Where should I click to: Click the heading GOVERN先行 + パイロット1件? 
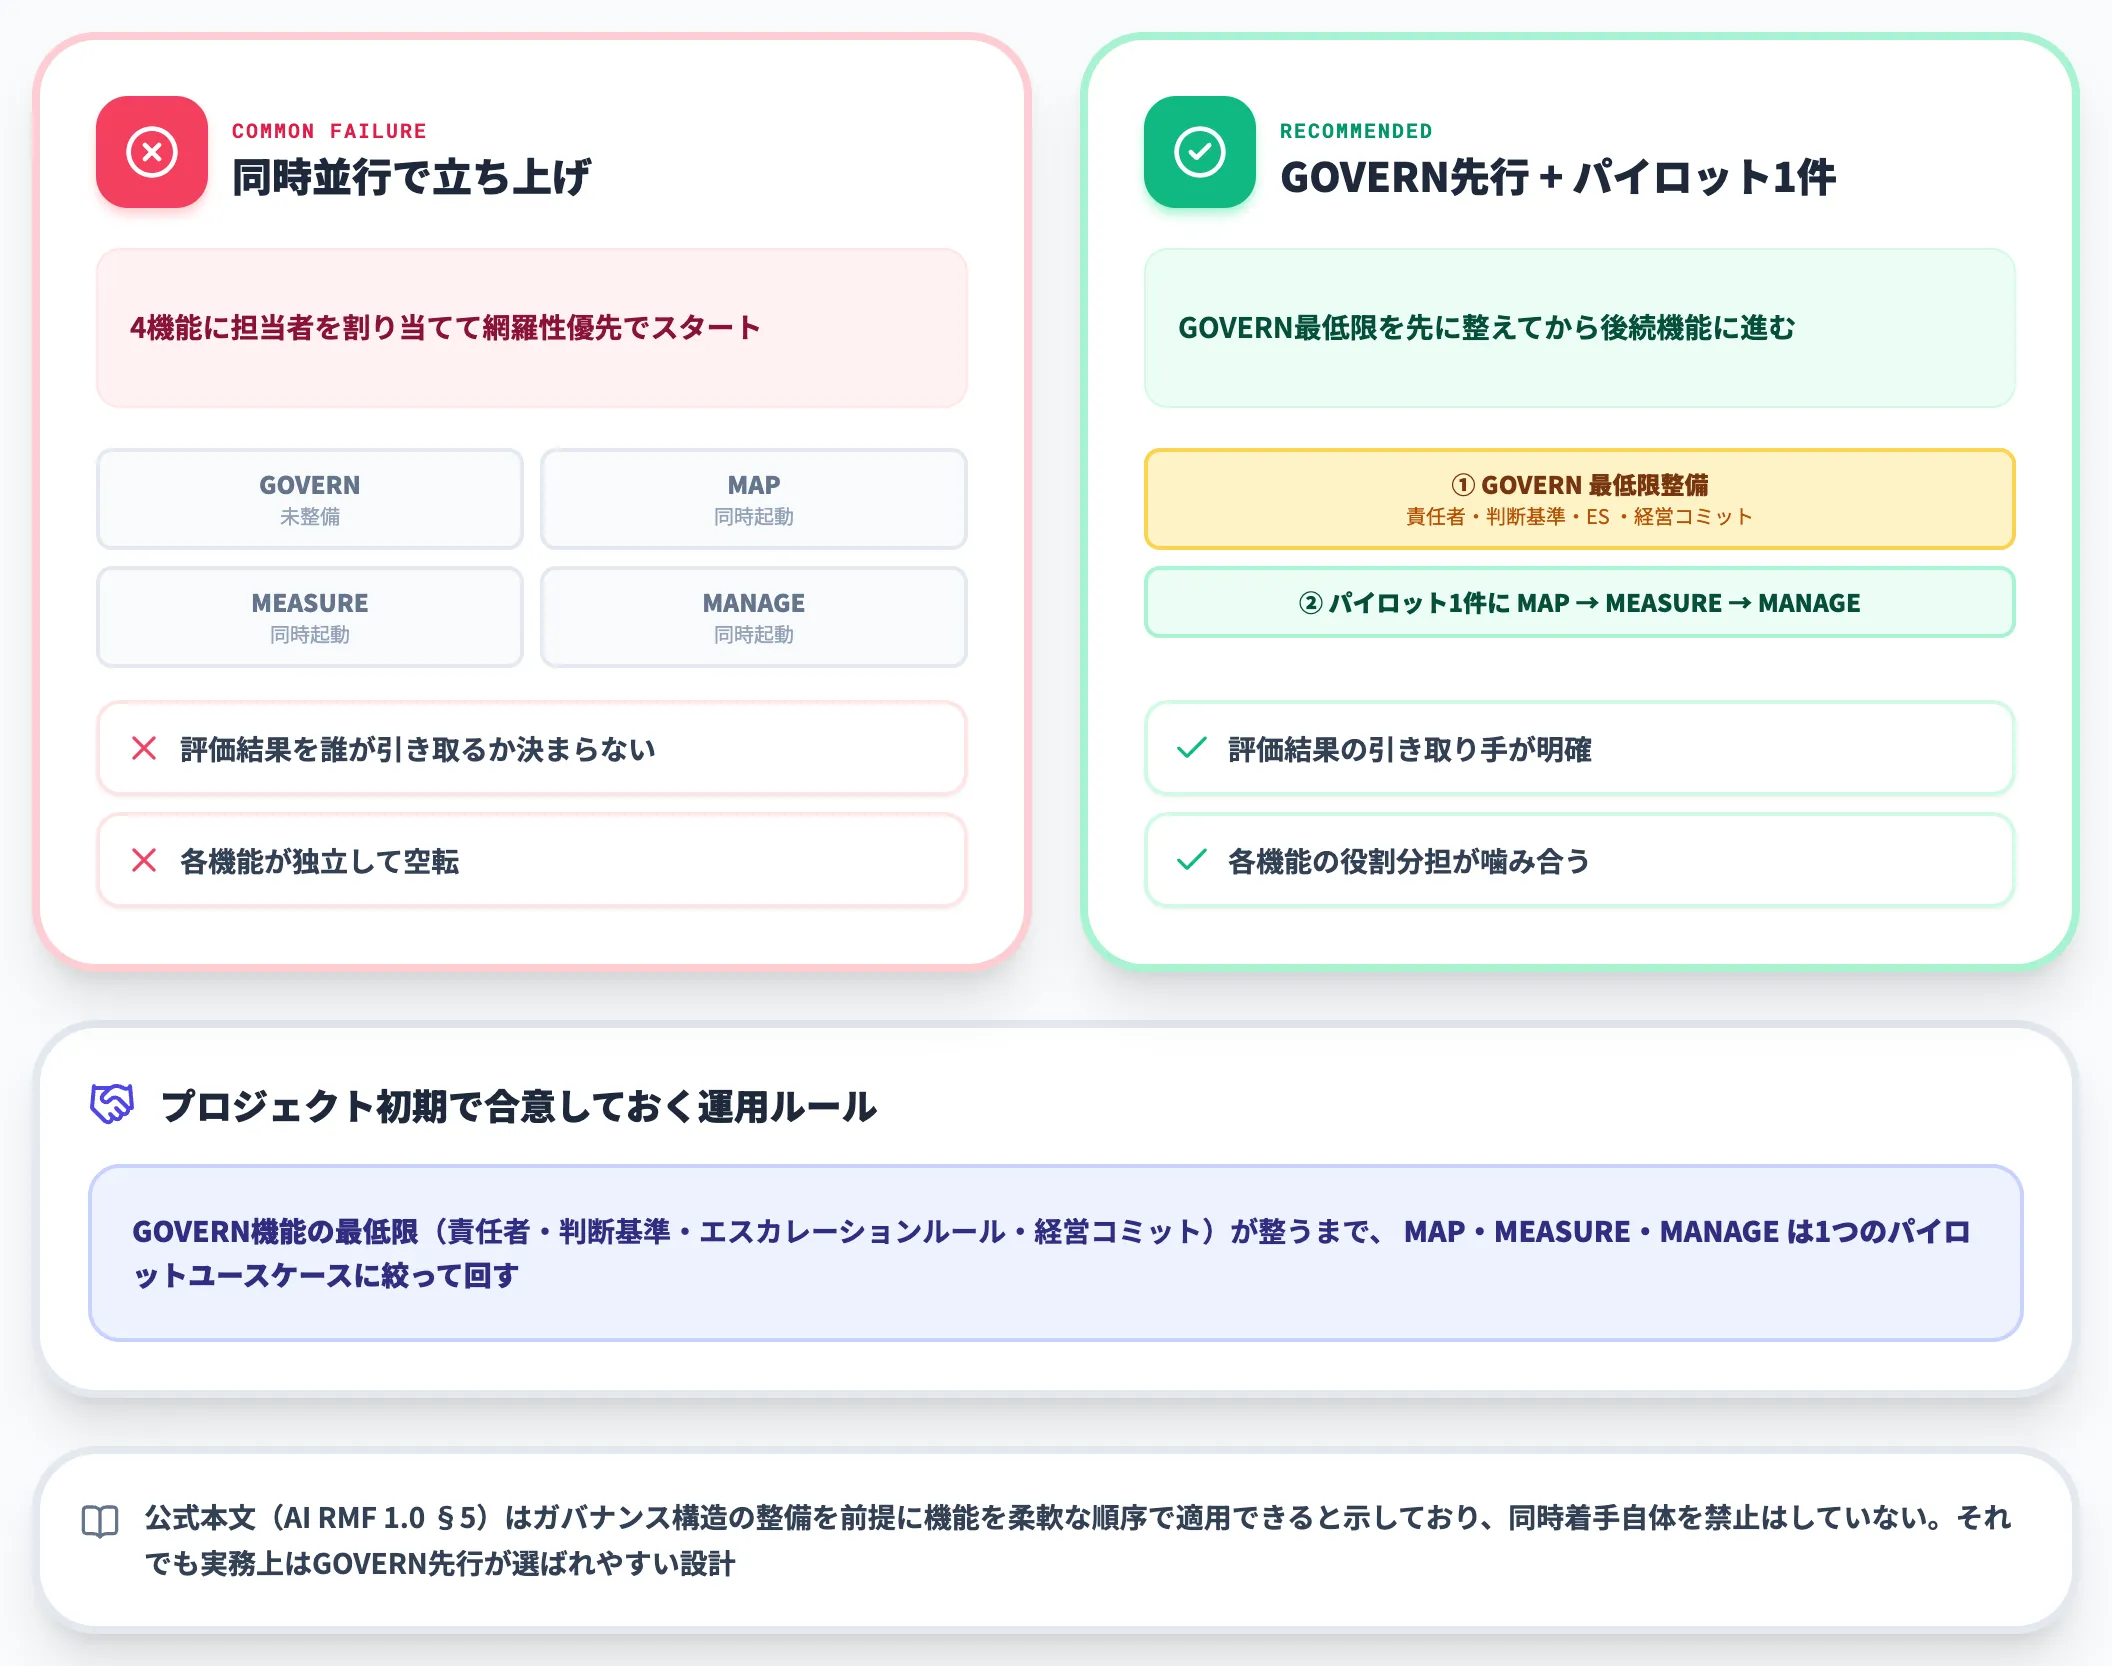click(1558, 177)
